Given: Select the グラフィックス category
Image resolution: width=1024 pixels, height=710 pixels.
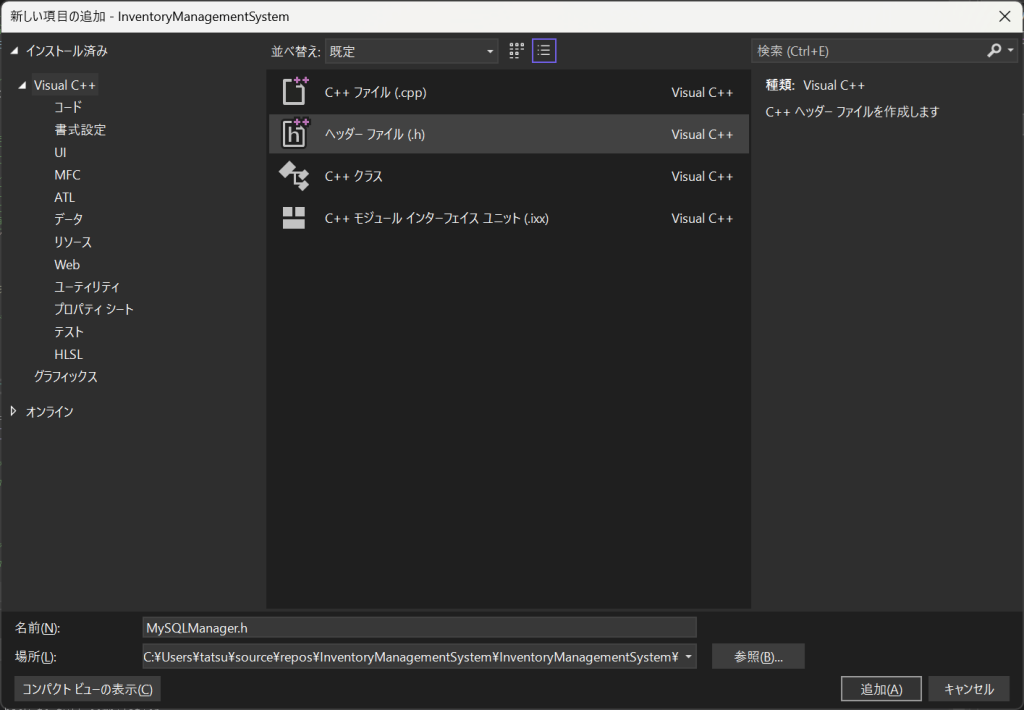Looking at the screenshot, I should click(x=66, y=377).
